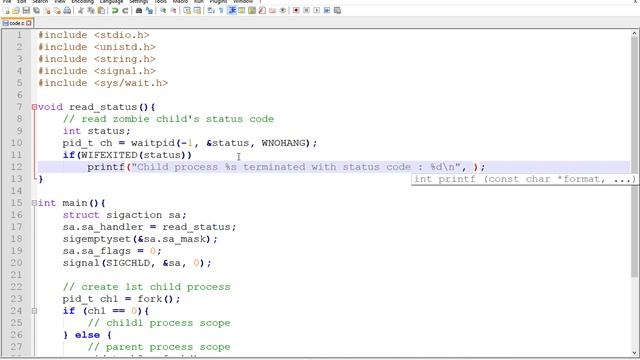Toggle the indent guide icon

pos(232,10)
